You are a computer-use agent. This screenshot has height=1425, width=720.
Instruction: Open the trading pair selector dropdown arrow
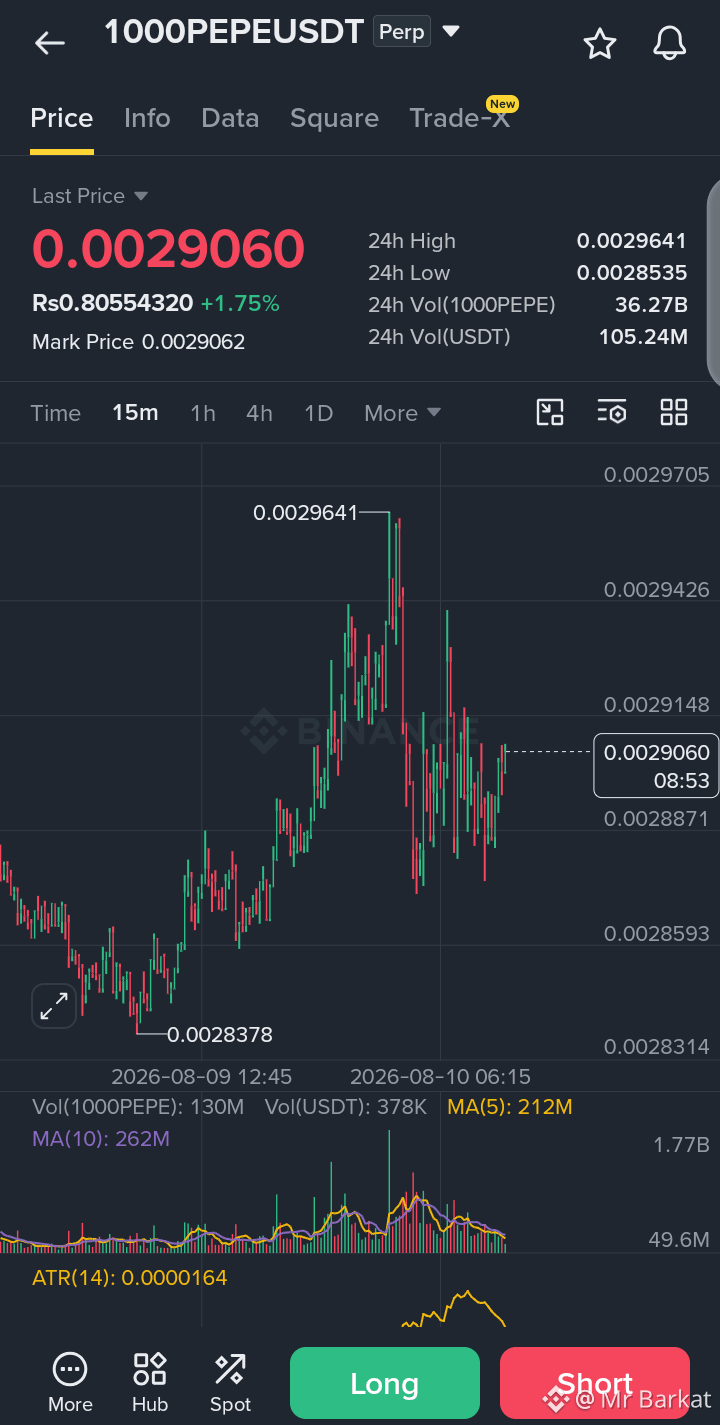(451, 32)
